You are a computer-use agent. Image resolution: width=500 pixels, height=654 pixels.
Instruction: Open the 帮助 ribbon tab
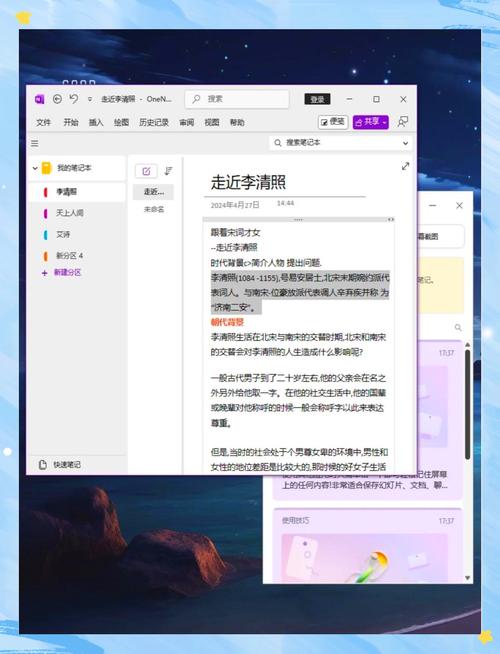[x=237, y=122]
